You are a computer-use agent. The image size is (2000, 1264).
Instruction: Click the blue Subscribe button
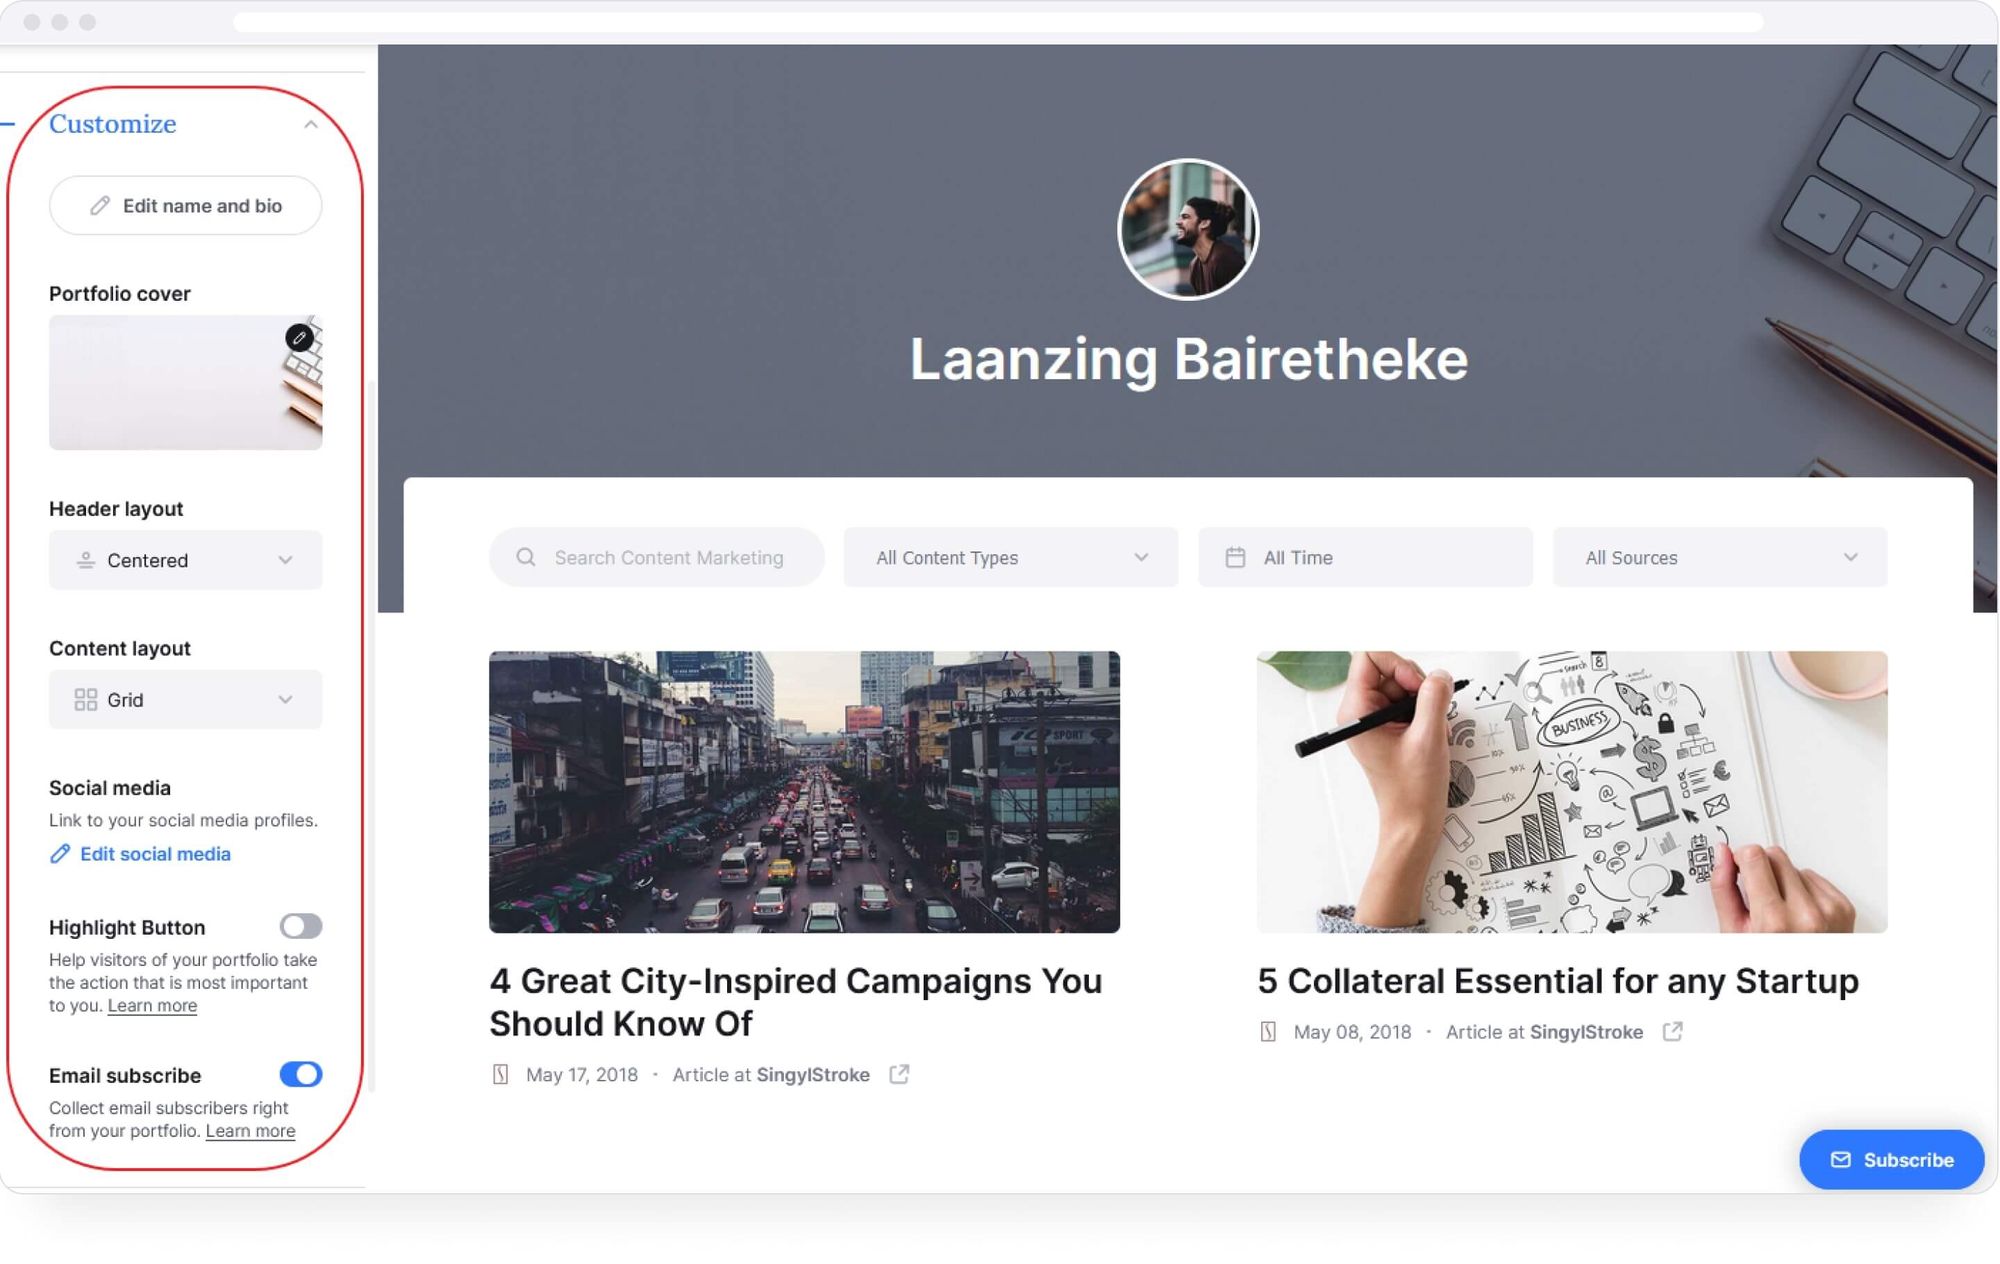1891,1160
